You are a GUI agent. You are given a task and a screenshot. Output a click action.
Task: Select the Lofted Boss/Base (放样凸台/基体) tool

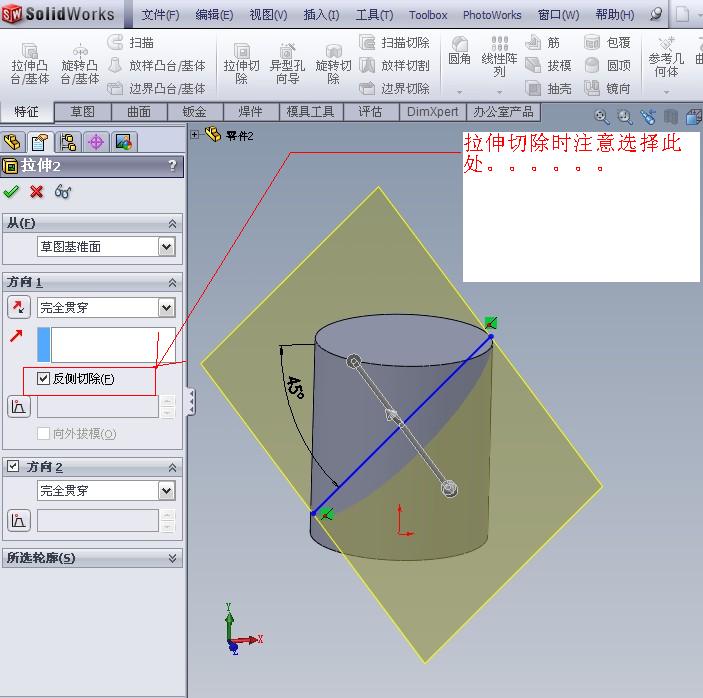click(156, 66)
